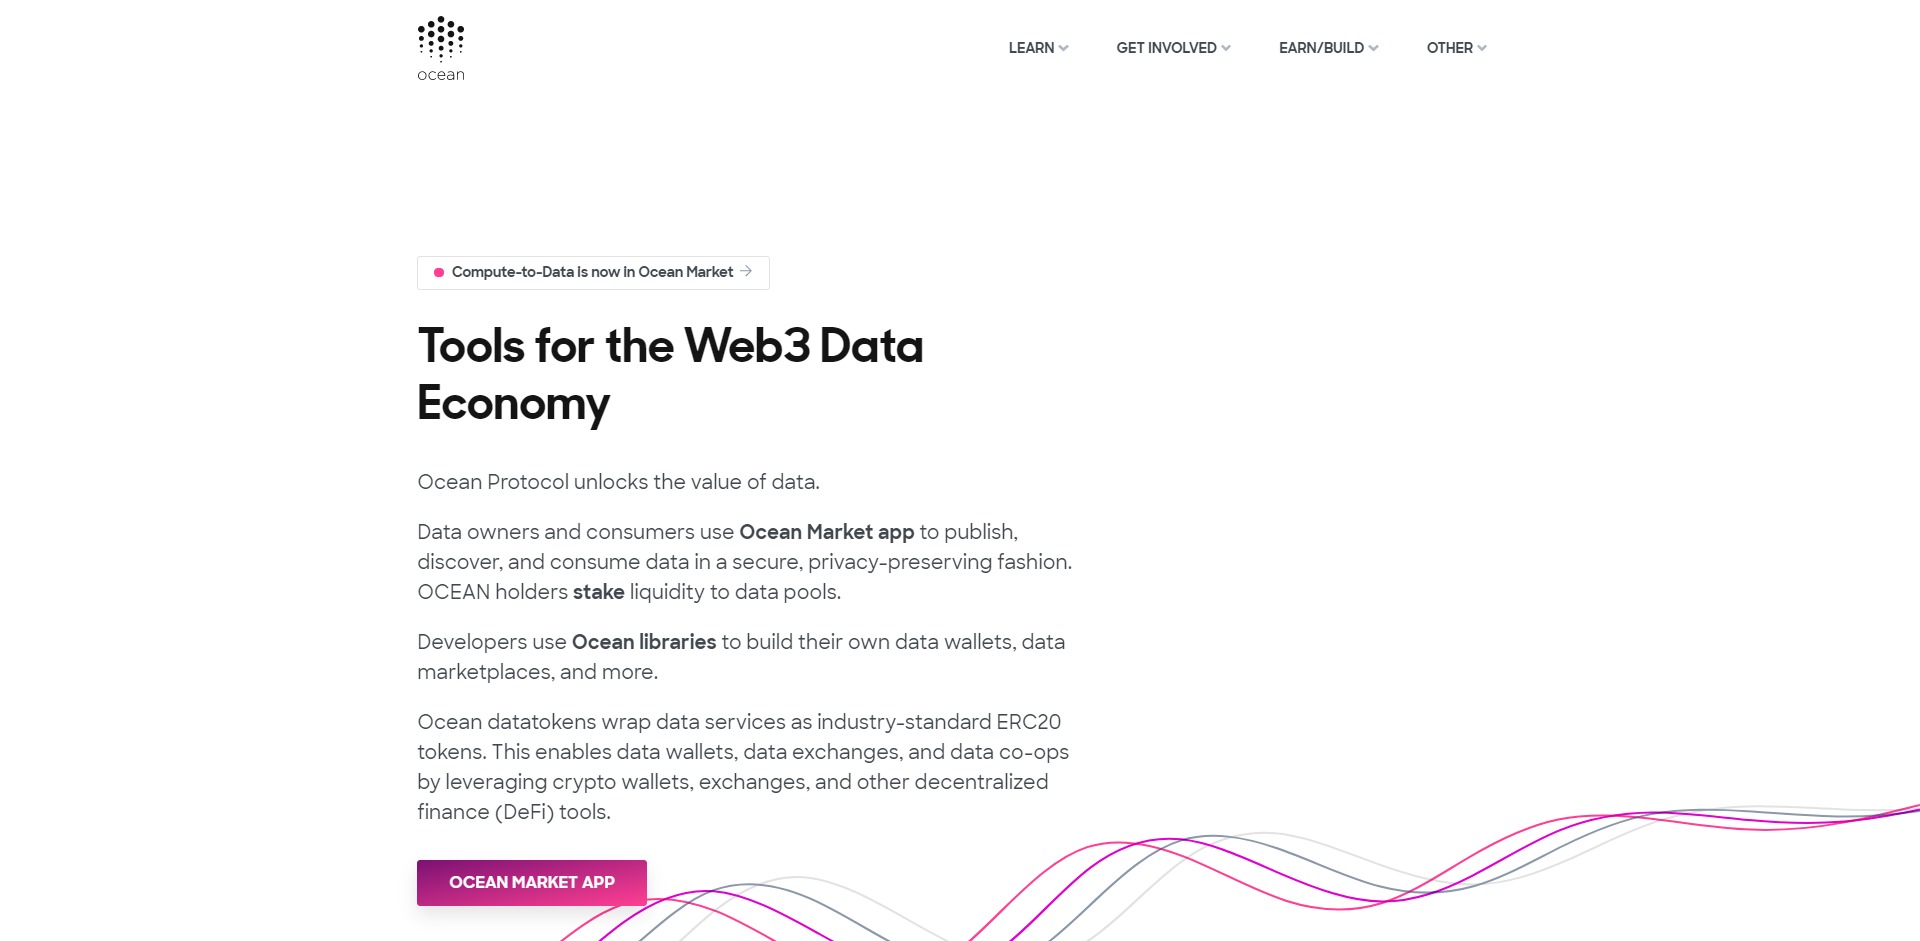Click the "Tools for the Web3 Data Economy" heading
1920x941 pixels.
(x=670, y=374)
